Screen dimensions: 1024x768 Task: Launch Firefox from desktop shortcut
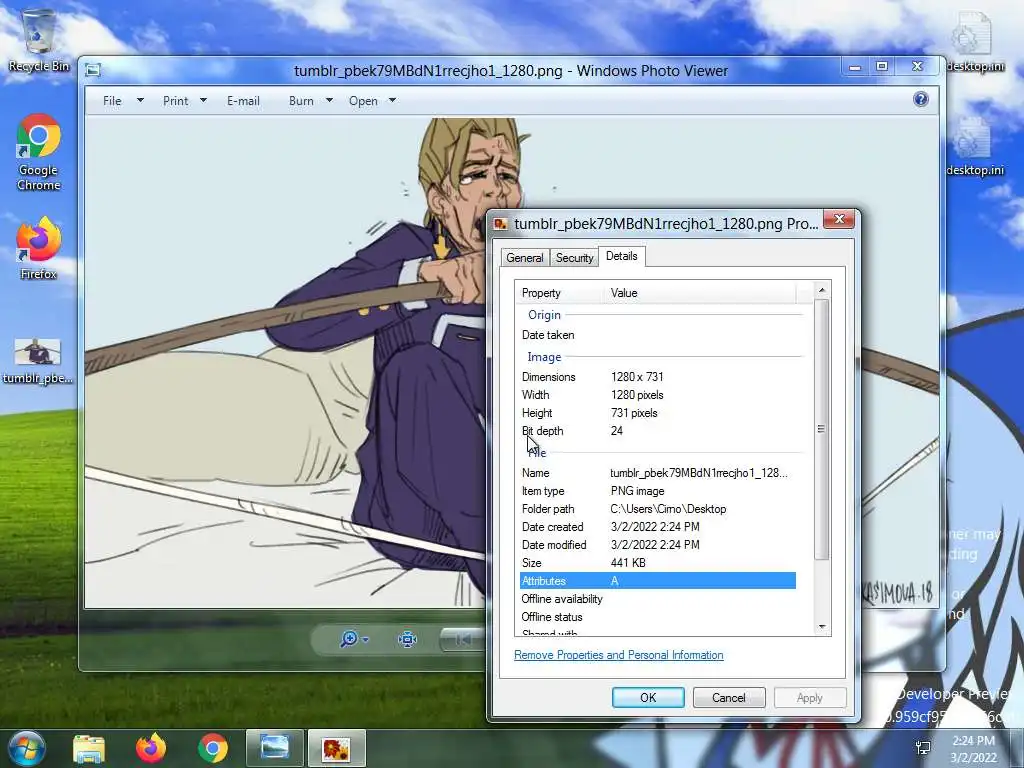[x=39, y=249]
